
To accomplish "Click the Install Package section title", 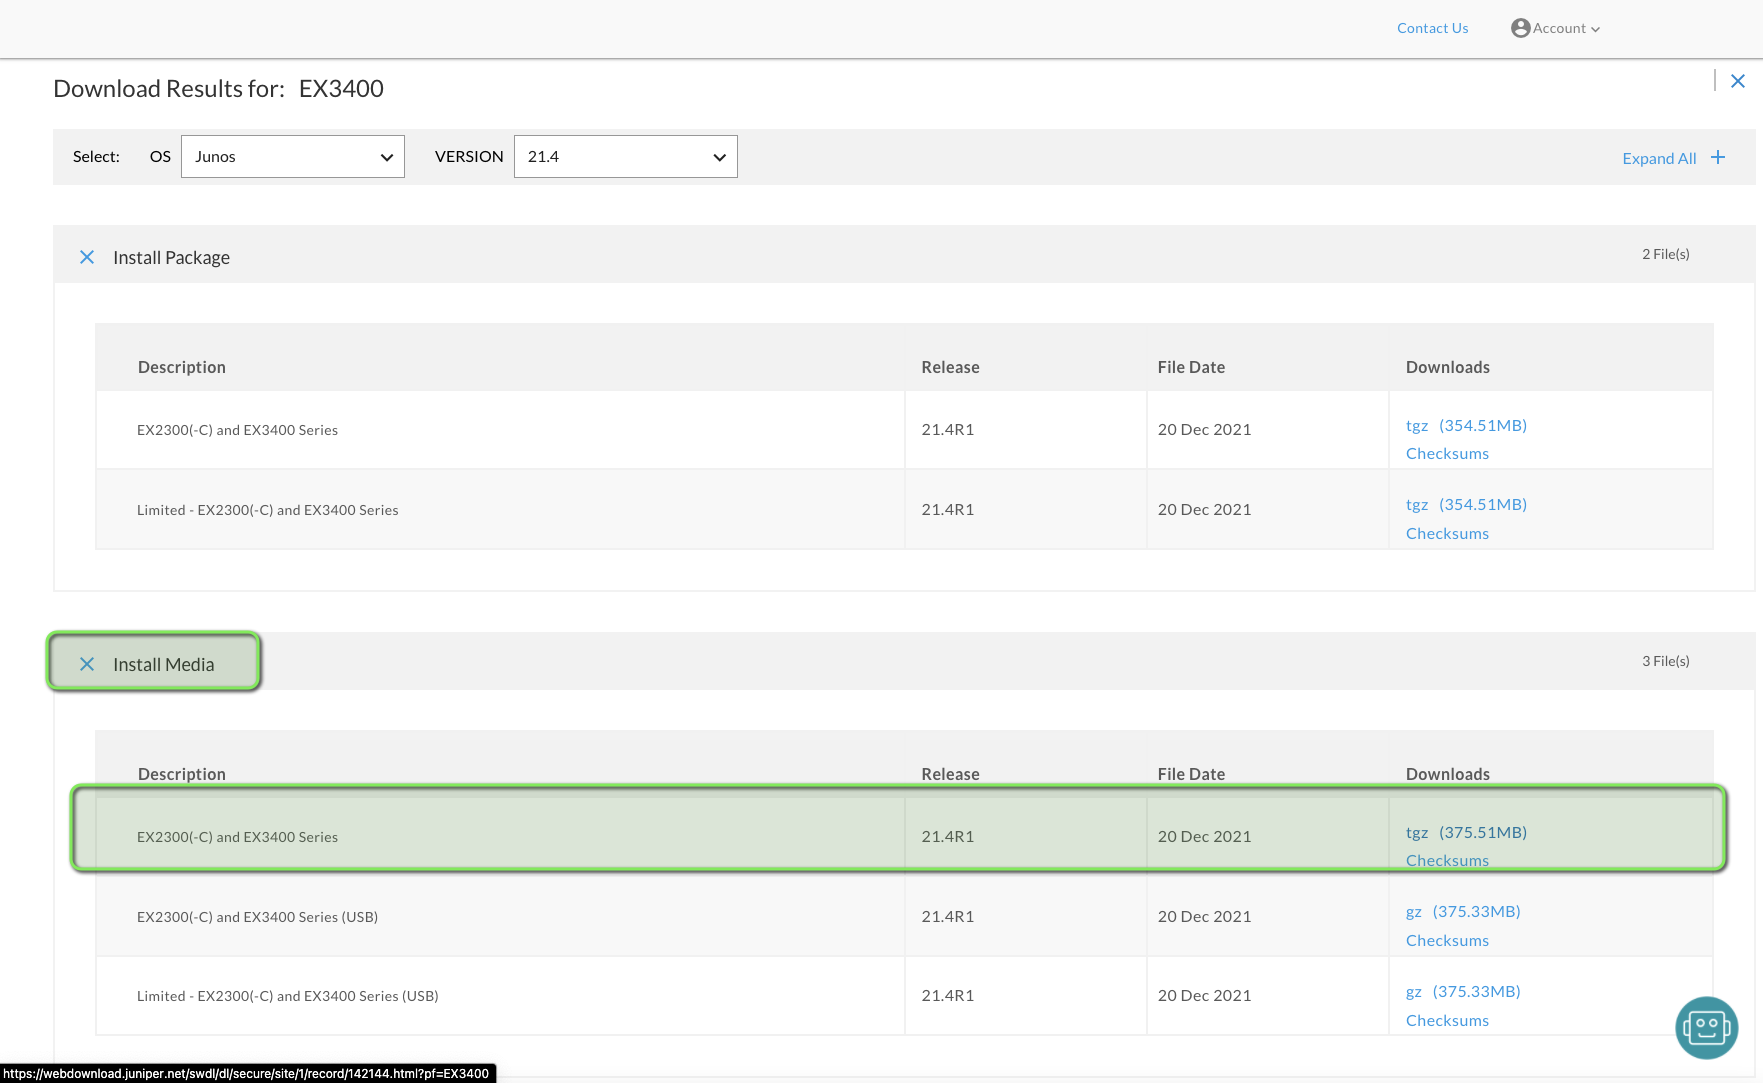I will 171,257.
